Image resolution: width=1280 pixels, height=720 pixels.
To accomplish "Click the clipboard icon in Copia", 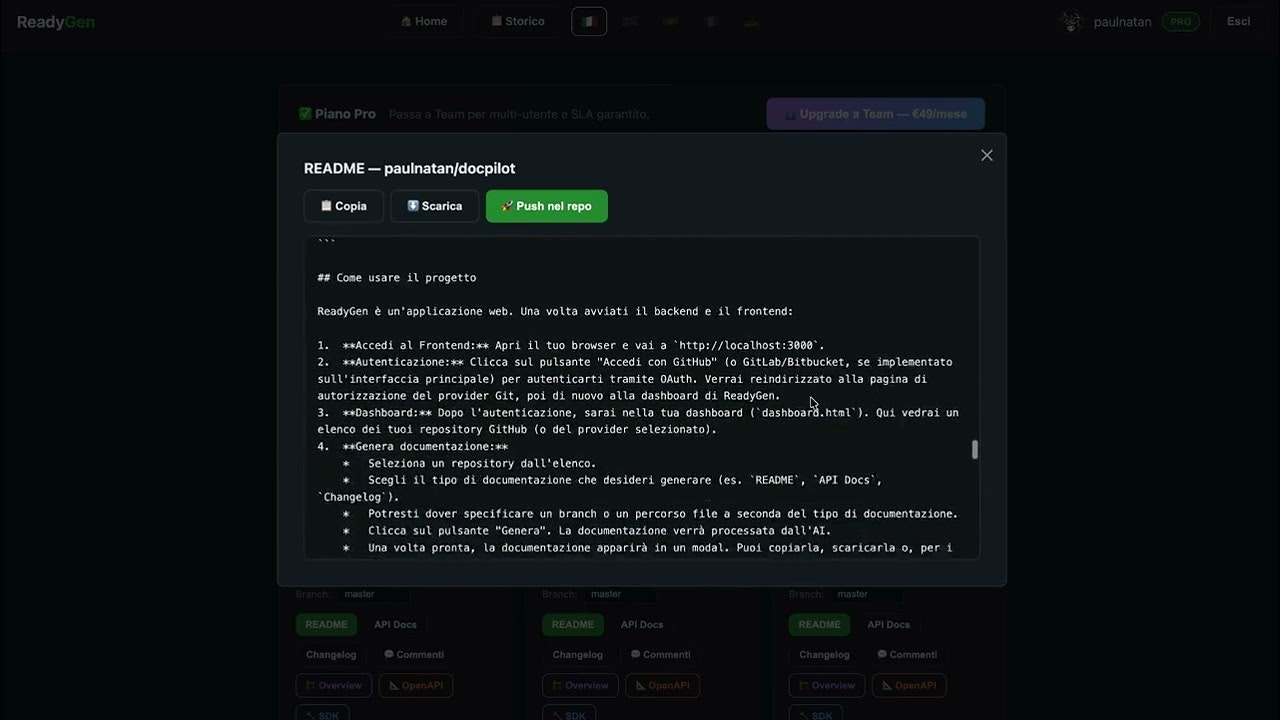I will pos(326,206).
